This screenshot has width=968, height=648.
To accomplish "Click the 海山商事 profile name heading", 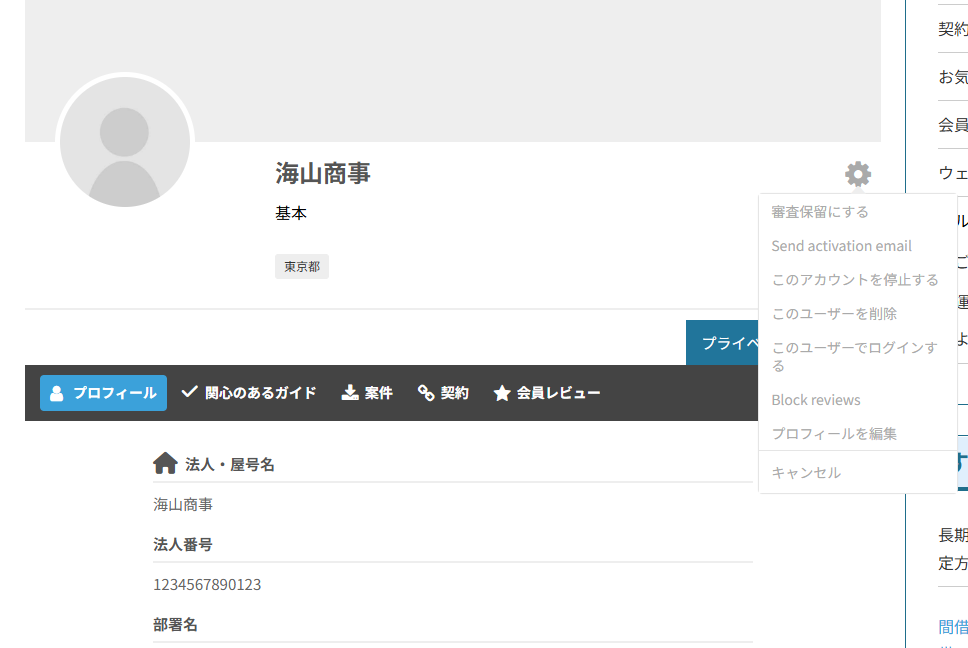I will [323, 174].
